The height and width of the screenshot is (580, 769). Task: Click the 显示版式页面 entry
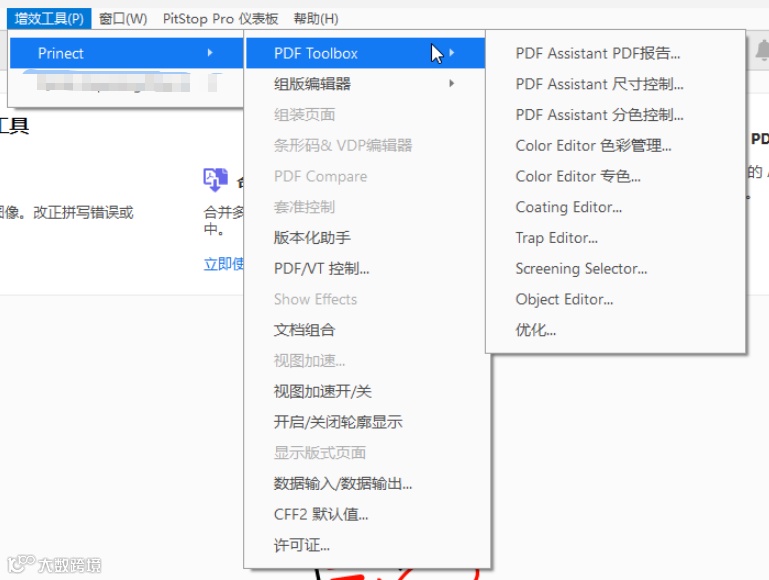coord(365,453)
